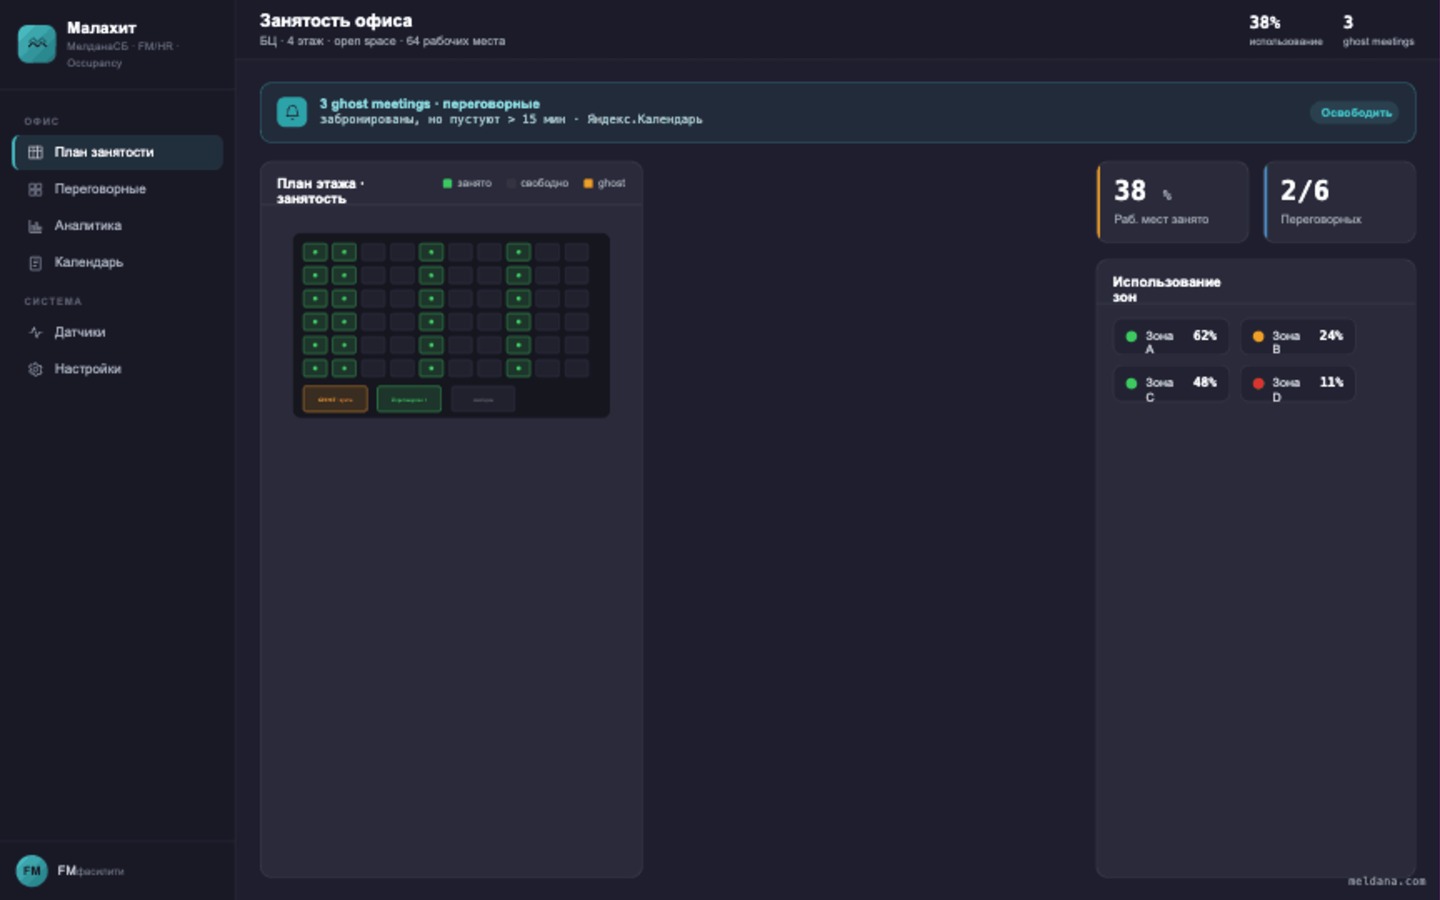The height and width of the screenshot is (900, 1440).
Task: Click the bell icon in ghost meetings alert
Action: point(292,112)
